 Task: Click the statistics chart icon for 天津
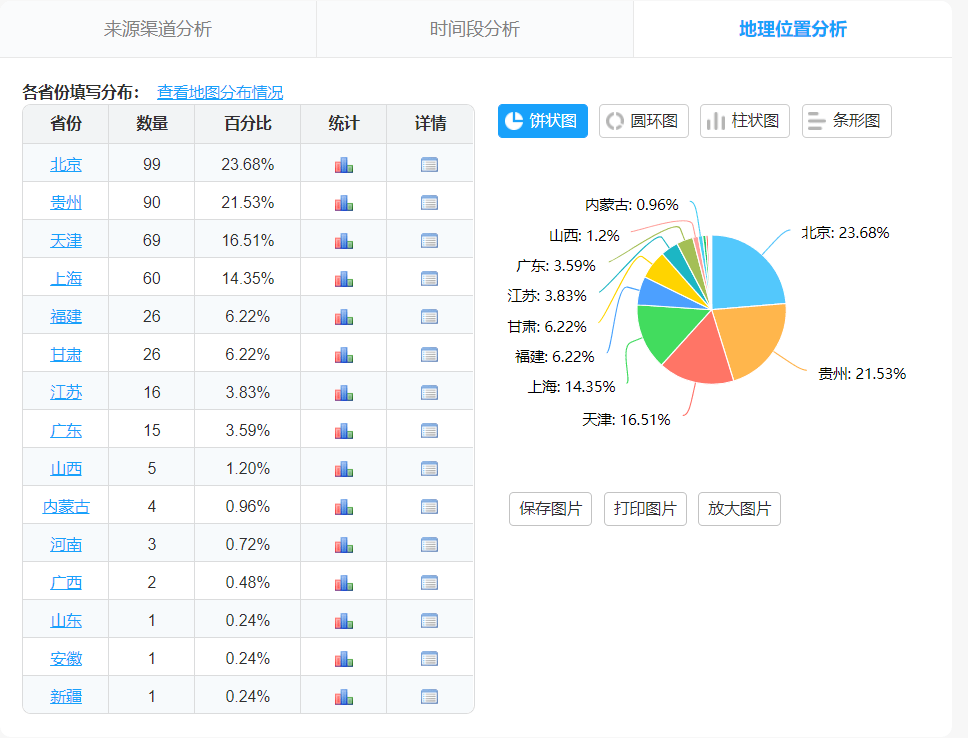tap(344, 240)
